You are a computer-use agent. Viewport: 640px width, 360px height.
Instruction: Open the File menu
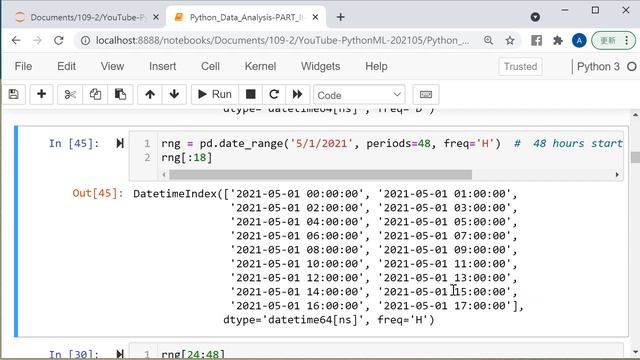(x=23, y=66)
